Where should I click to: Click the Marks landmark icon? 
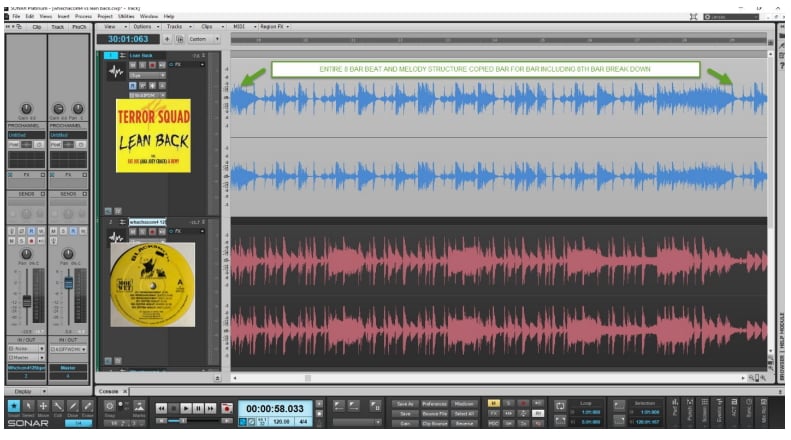139,406
